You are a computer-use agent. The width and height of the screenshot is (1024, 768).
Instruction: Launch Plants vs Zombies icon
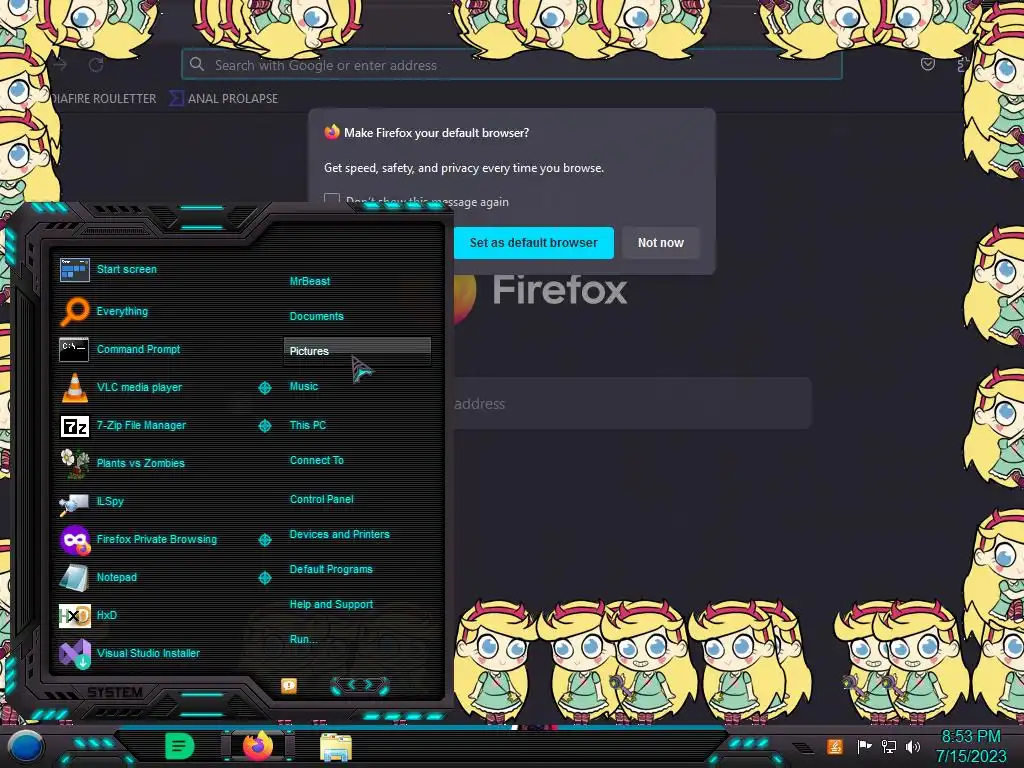pyautogui.click(x=74, y=463)
